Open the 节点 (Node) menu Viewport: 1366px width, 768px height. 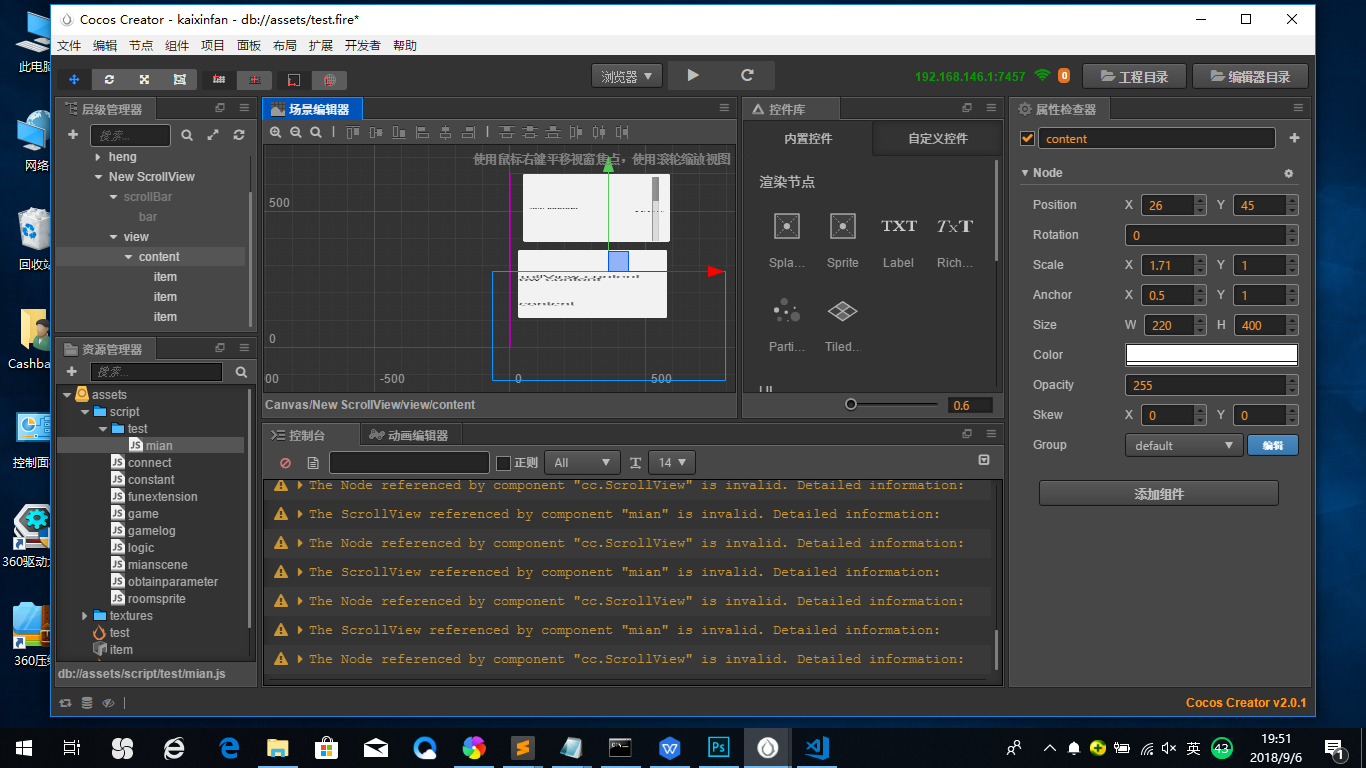[x=141, y=46]
